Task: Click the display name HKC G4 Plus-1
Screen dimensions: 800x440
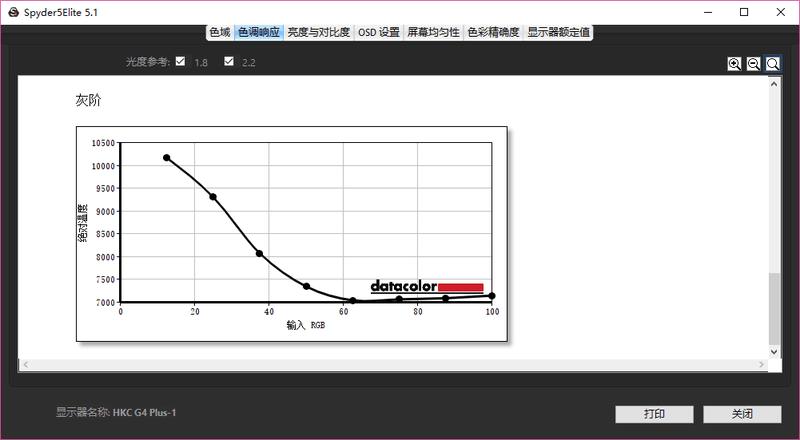Action: coord(144,412)
